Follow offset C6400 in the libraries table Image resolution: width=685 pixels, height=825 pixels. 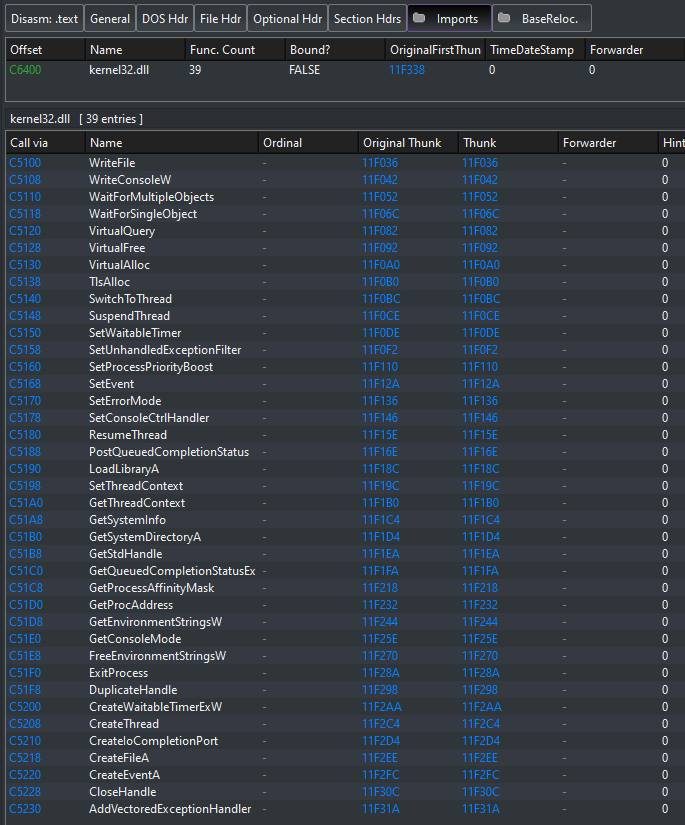point(25,70)
